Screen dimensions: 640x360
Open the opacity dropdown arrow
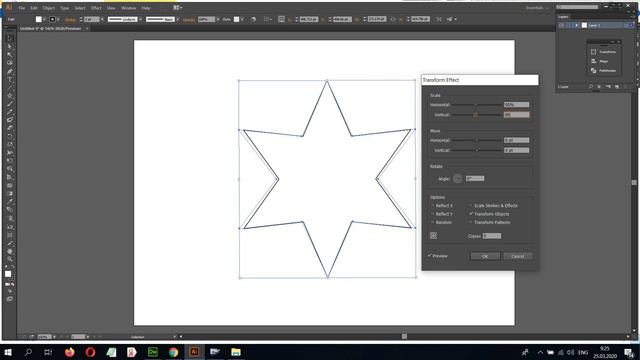[x=218, y=19]
